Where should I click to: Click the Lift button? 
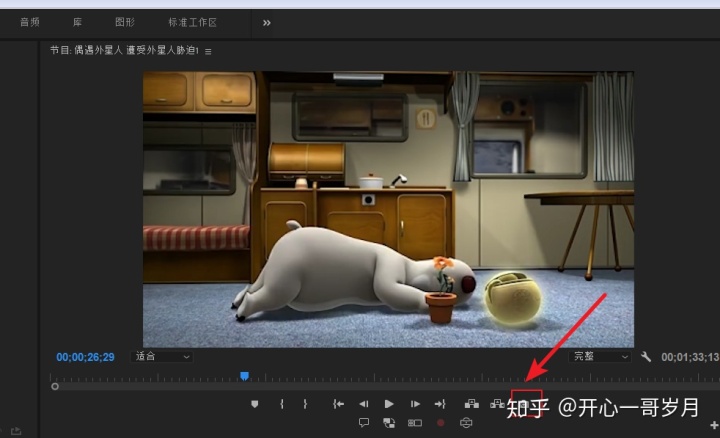coord(472,404)
